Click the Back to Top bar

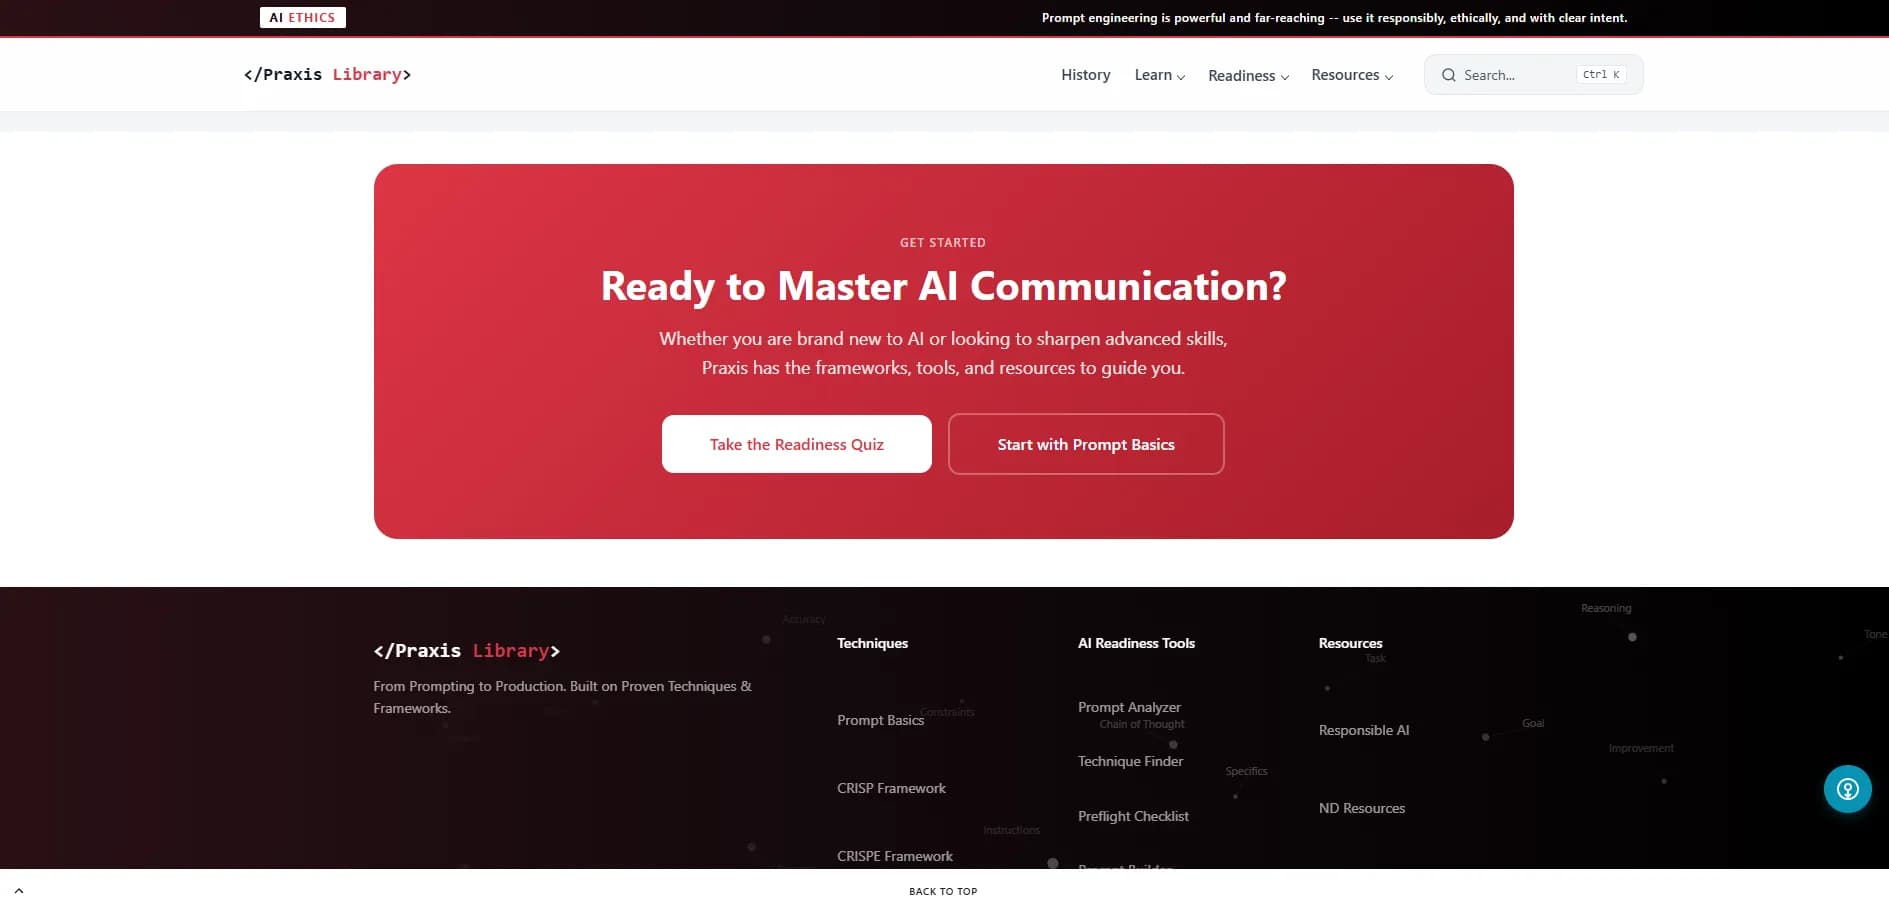tap(943, 891)
